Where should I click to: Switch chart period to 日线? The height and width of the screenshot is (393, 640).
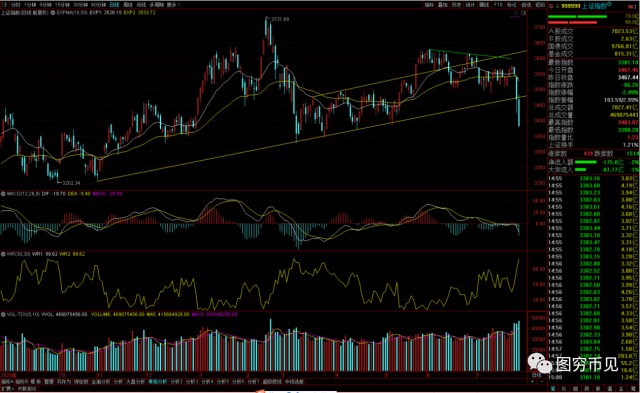tap(114, 5)
